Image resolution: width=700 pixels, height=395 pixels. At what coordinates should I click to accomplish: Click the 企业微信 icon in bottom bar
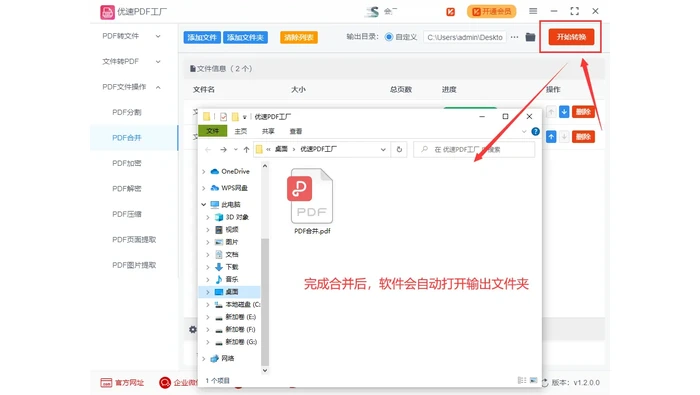(165, 383)
